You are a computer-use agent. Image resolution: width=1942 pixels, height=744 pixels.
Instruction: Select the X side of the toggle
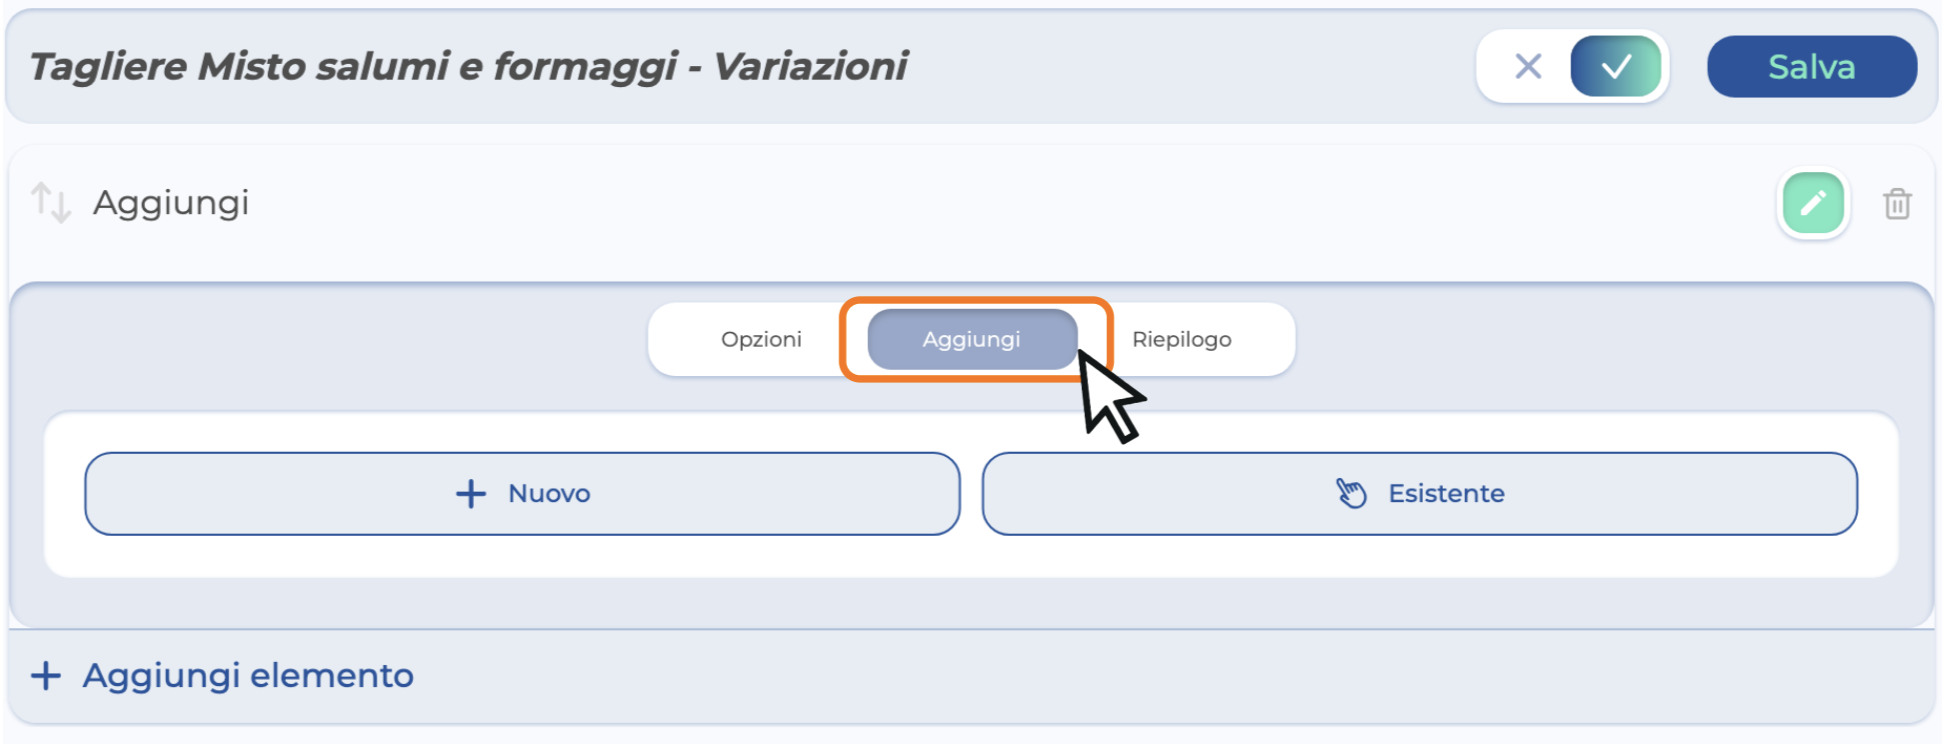pos(1527,67)
